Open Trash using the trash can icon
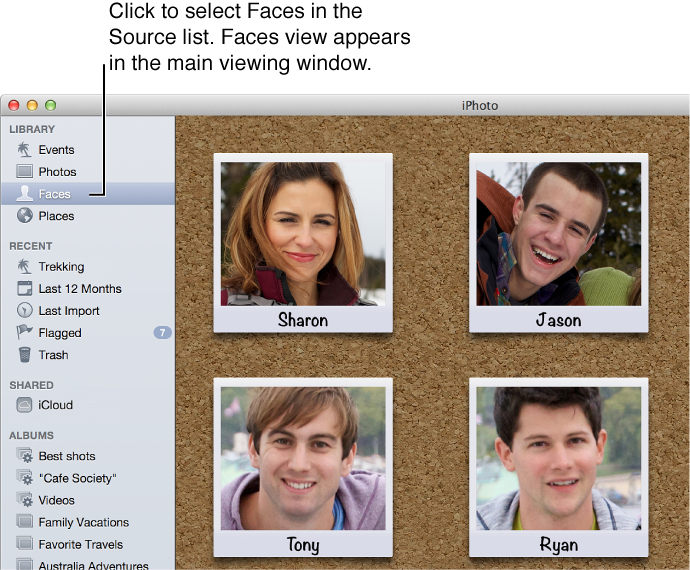Image resolution: width=690 pixels, height=570 pixels. point(25,355)
